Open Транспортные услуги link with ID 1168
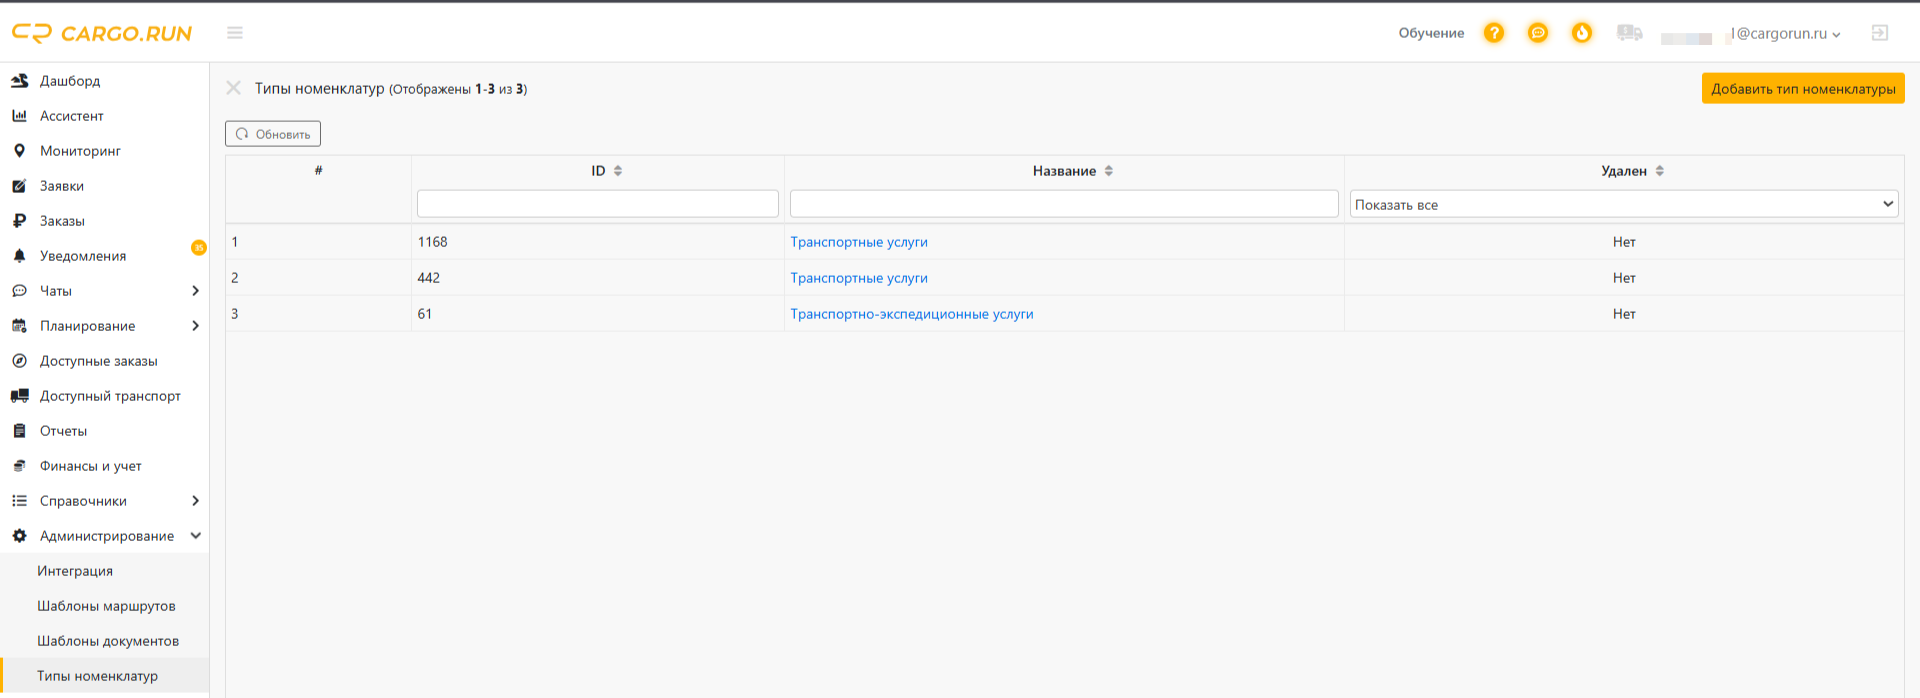Viewport: 1920px width, 698px height. (859, 242)
